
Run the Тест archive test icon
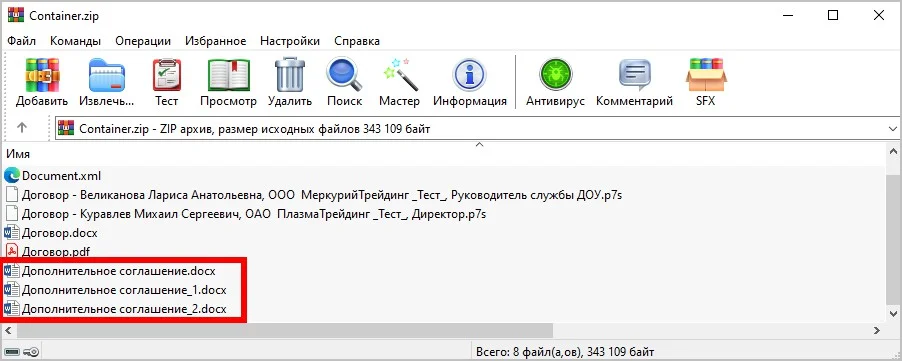coord(166,74)
